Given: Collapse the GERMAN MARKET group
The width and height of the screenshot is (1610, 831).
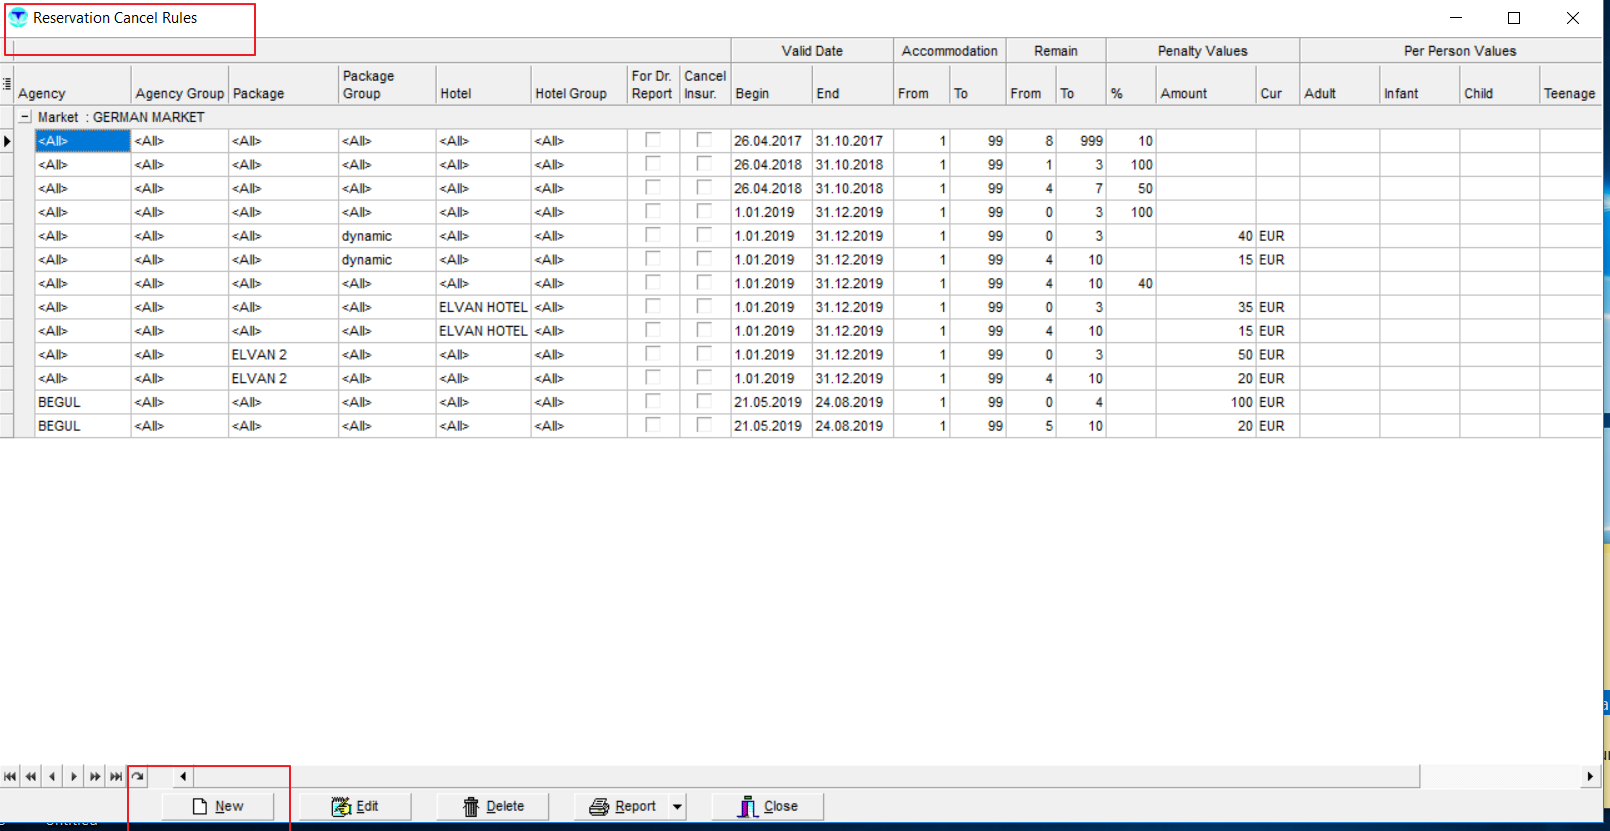Looking at the screenshot, I should (25, 117).
